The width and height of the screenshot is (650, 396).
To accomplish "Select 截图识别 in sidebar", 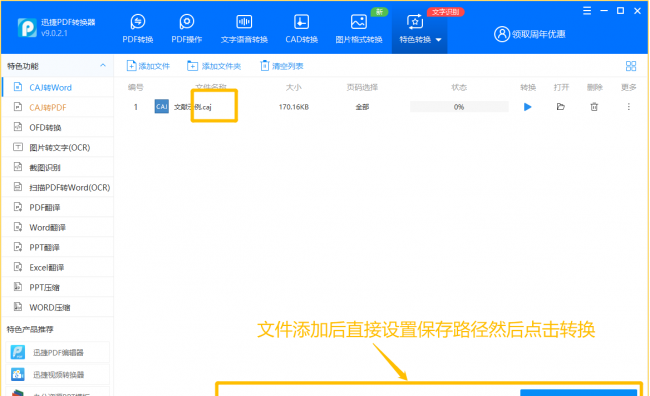I will [x=58, y=168].
